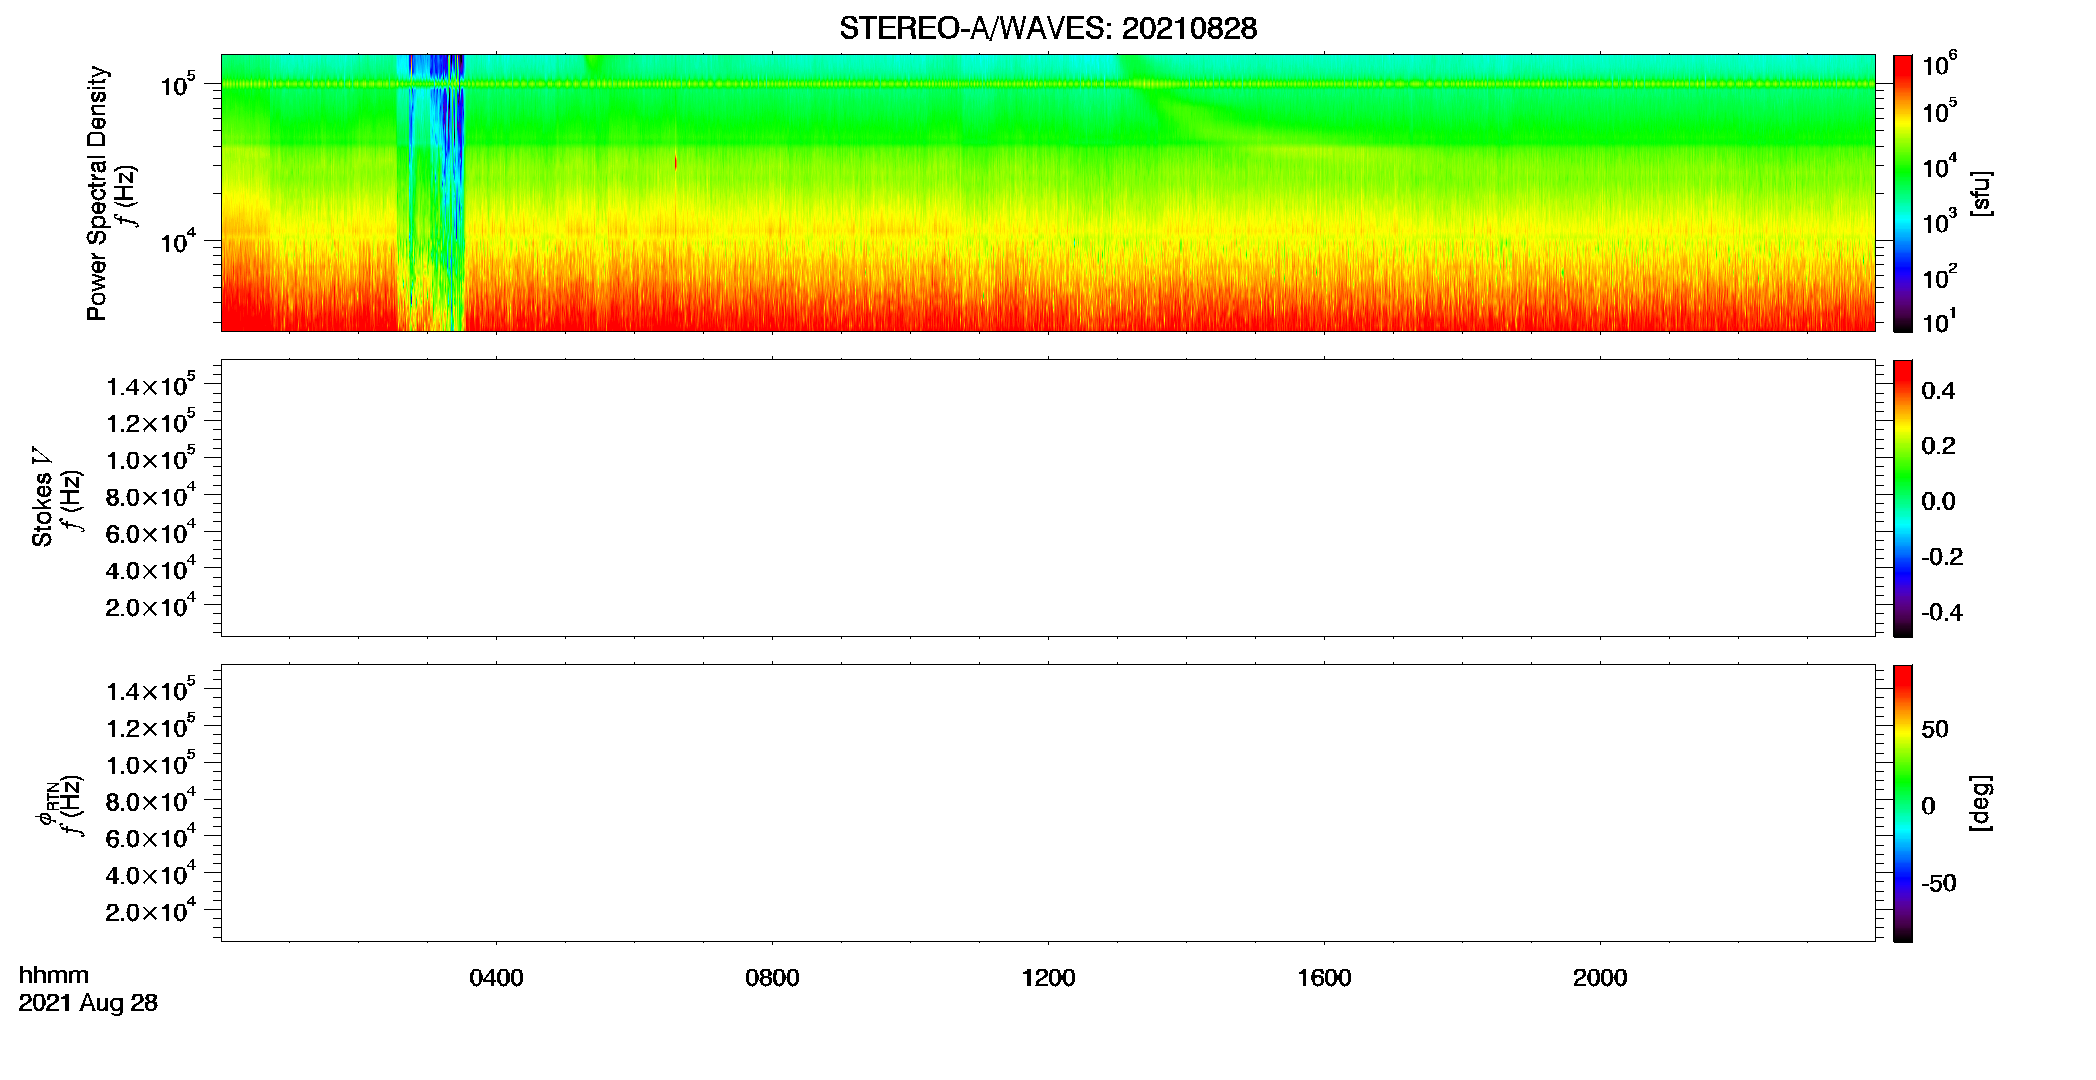Click the 0.0 Stokes V color bar tick label
The width and height of the screenshot is (2096, 1080).
(1938, 502)
